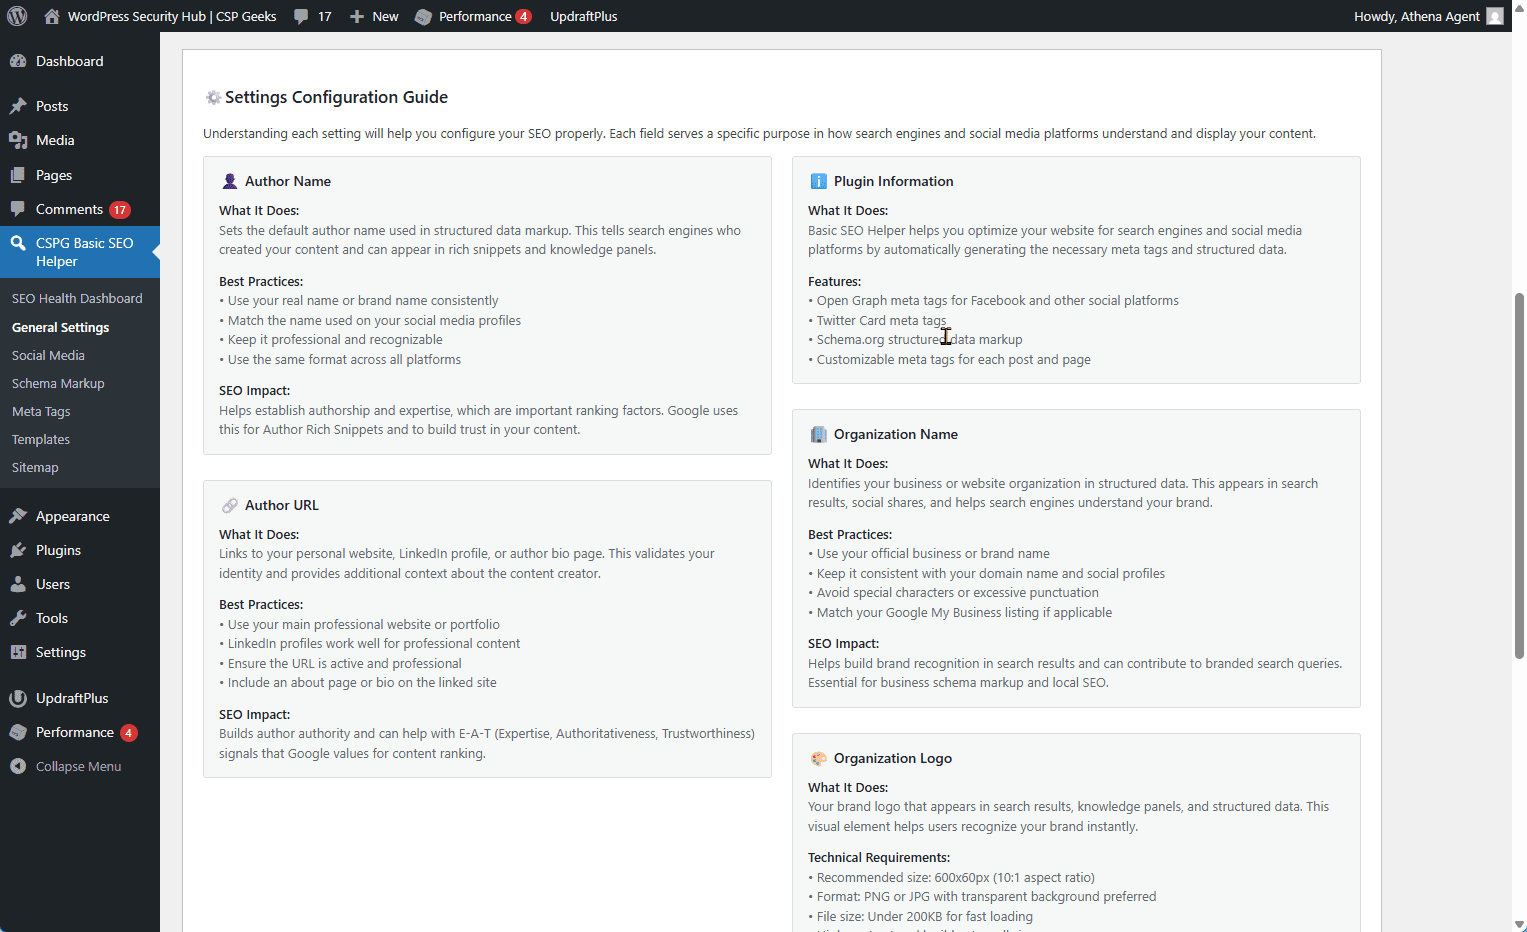The width and height of the screenshot is (1527, 932).
Task: Open Media library from sidebar
Action: tap(55, 140)
